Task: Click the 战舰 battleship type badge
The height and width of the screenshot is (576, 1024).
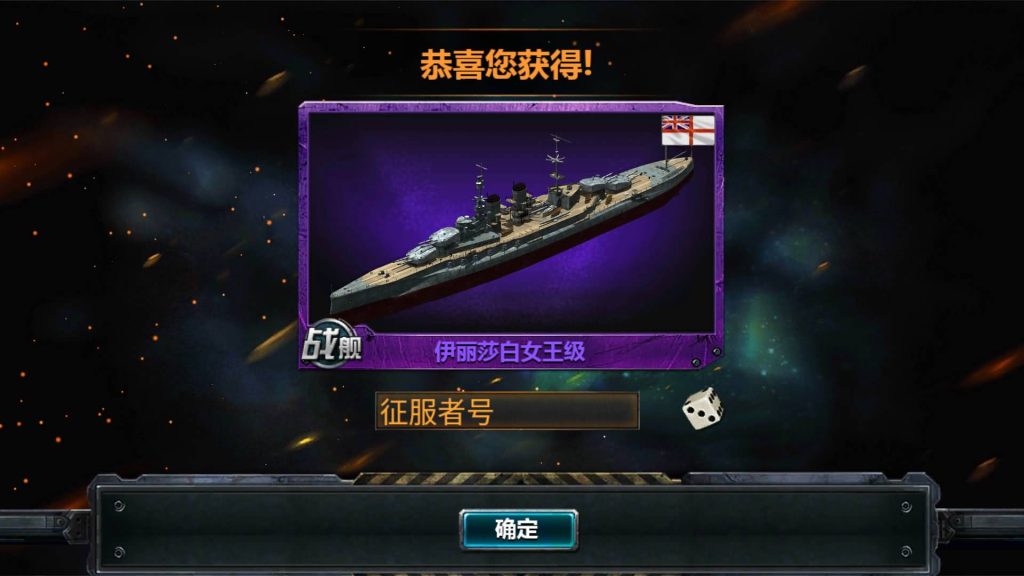Action: click(332, 345)
